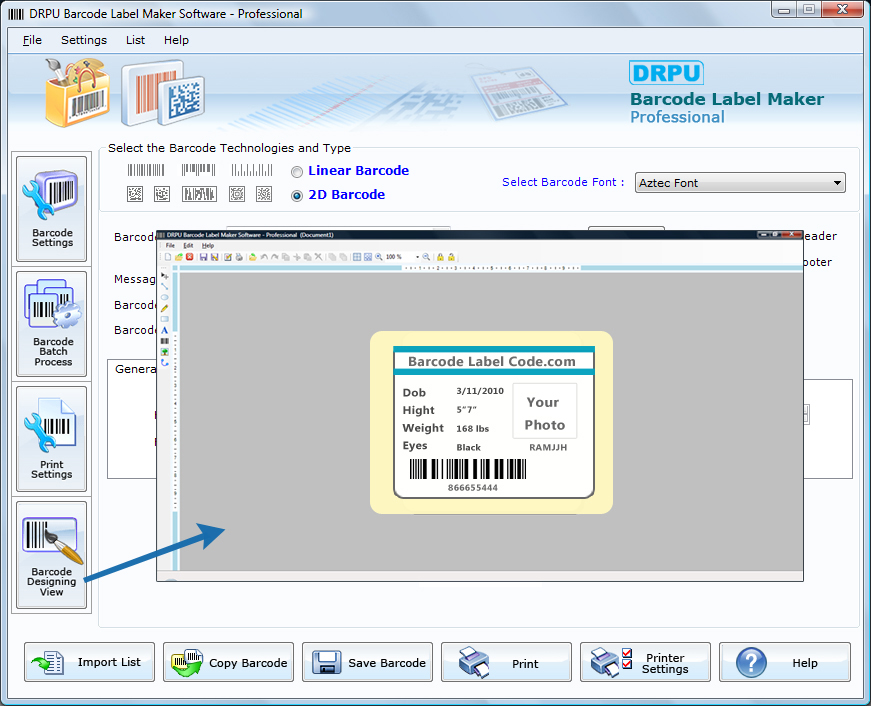The image size is (871, 706).
Task: Click the 'Black' eyes value on label
Action: pos(468,448)
